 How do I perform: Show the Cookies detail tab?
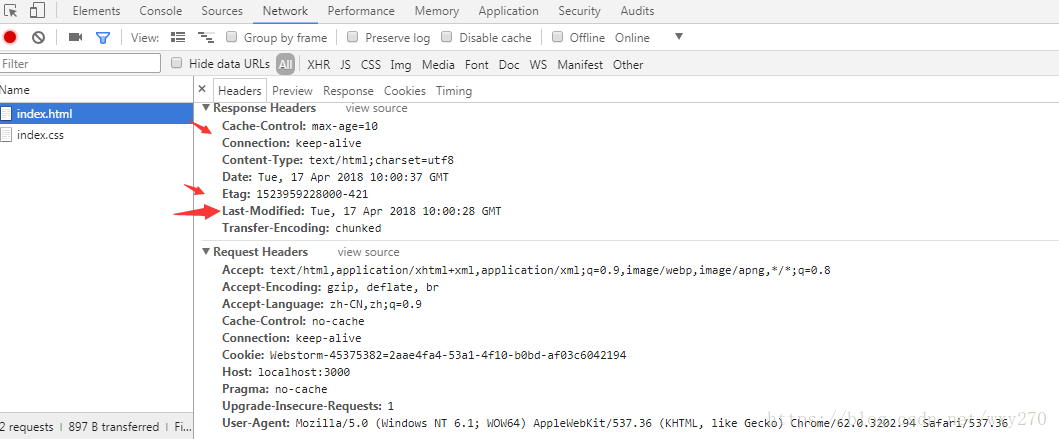[x=405, y=91]
